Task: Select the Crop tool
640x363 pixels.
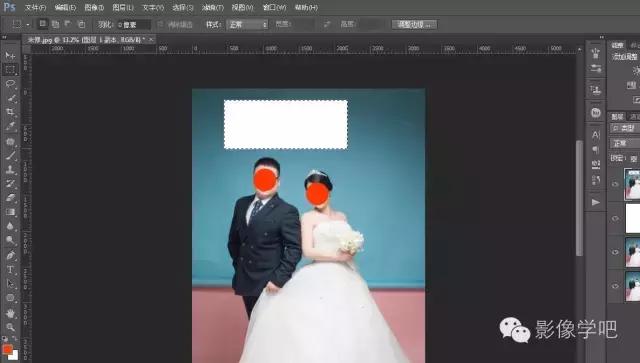Action: click(10, 112)
